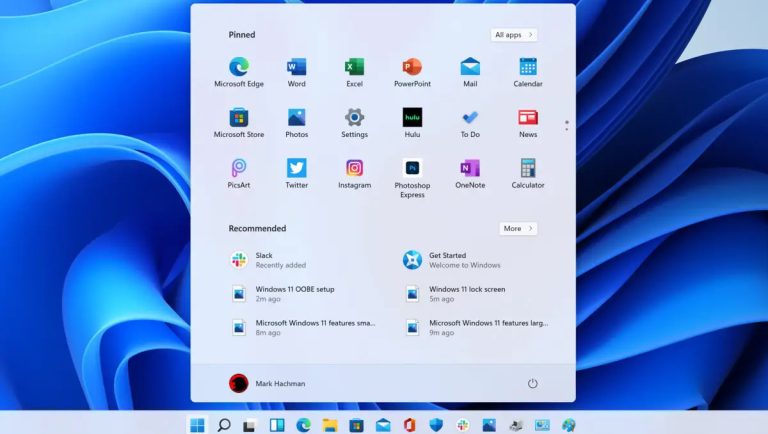
Task: Open the Calculator app
Action: click(528, 173)
